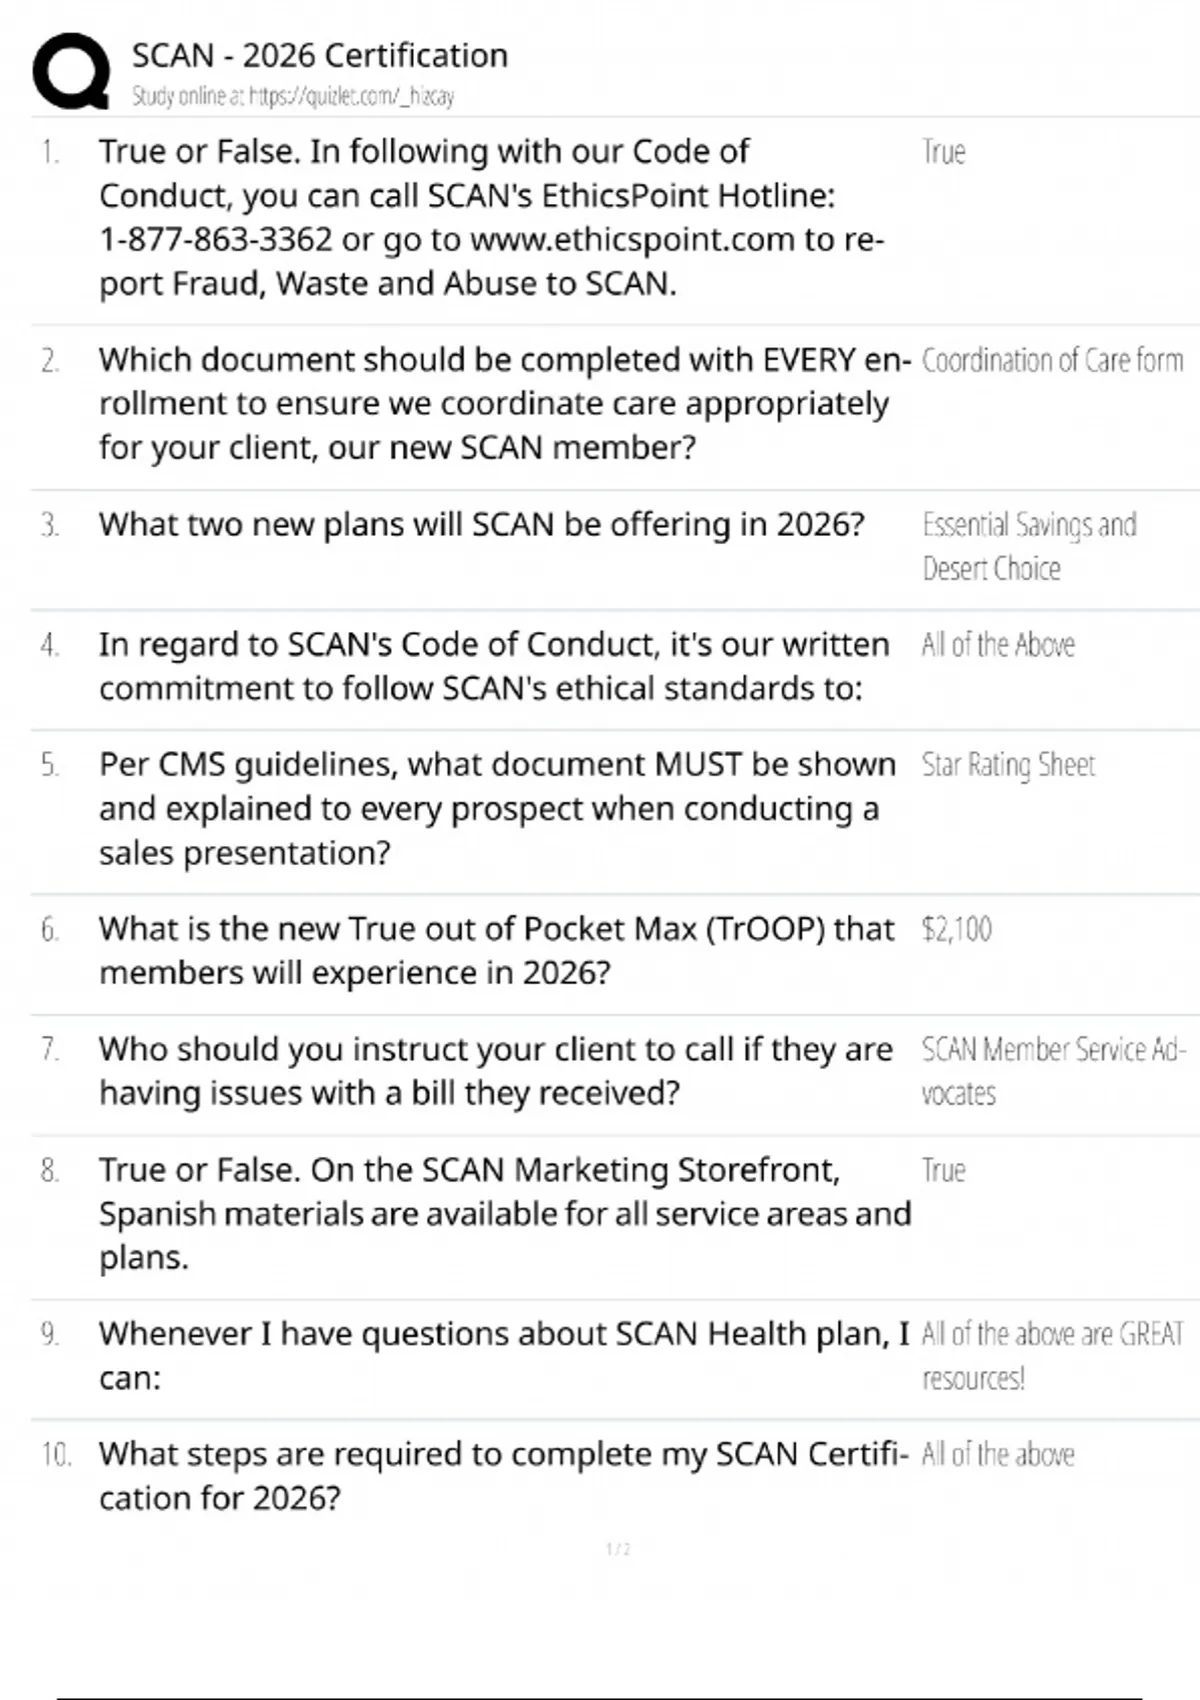This screenshot has height=1700, width=1200.
Task: Click the Code of Conduct question 4
Action: pyautogui.click(x=493, y=666)
